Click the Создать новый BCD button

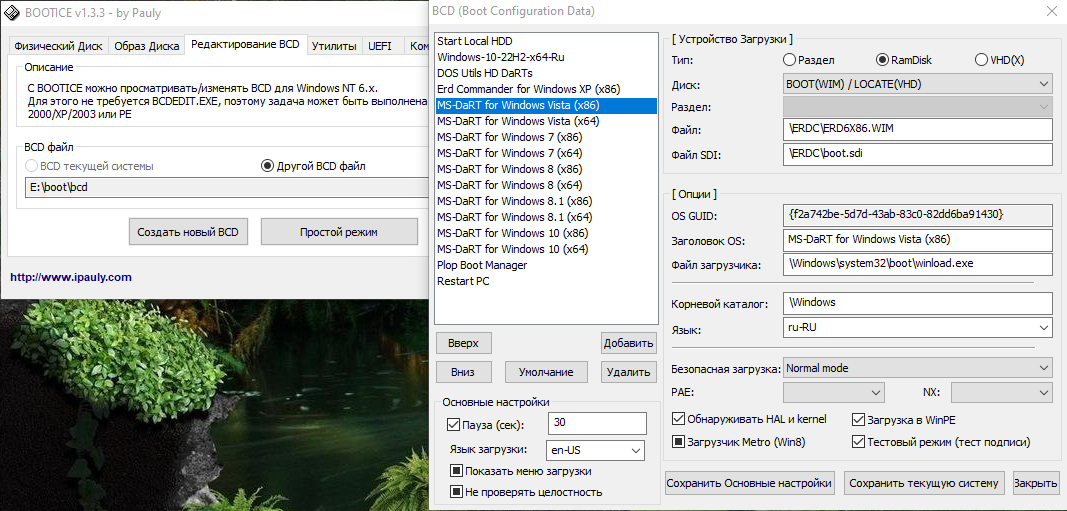tap(188, 232)
